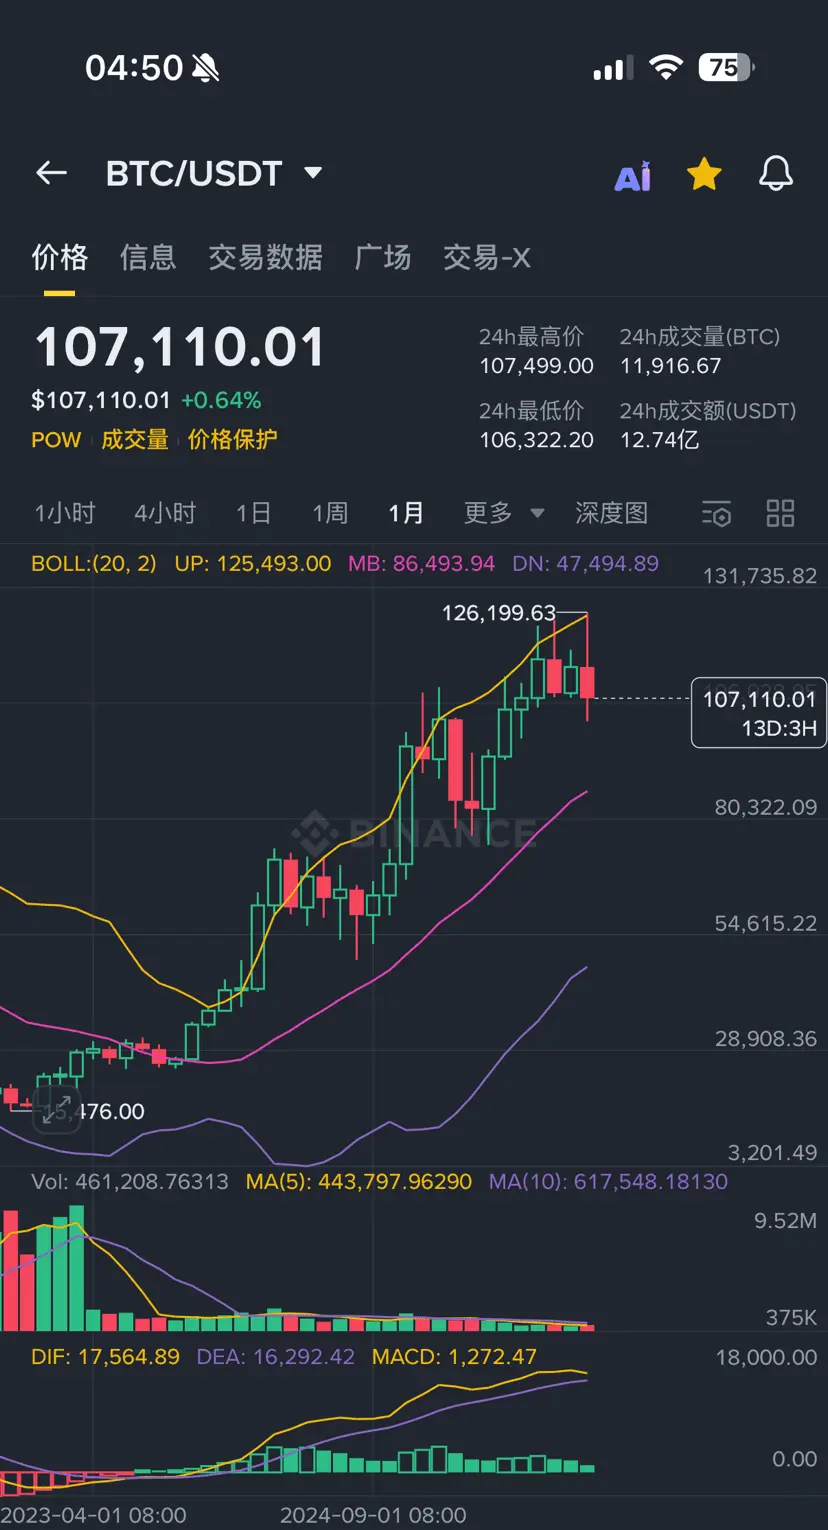Tap the 28,908.36 axis label
The image size is (828, 1530).
[765, 1039]
